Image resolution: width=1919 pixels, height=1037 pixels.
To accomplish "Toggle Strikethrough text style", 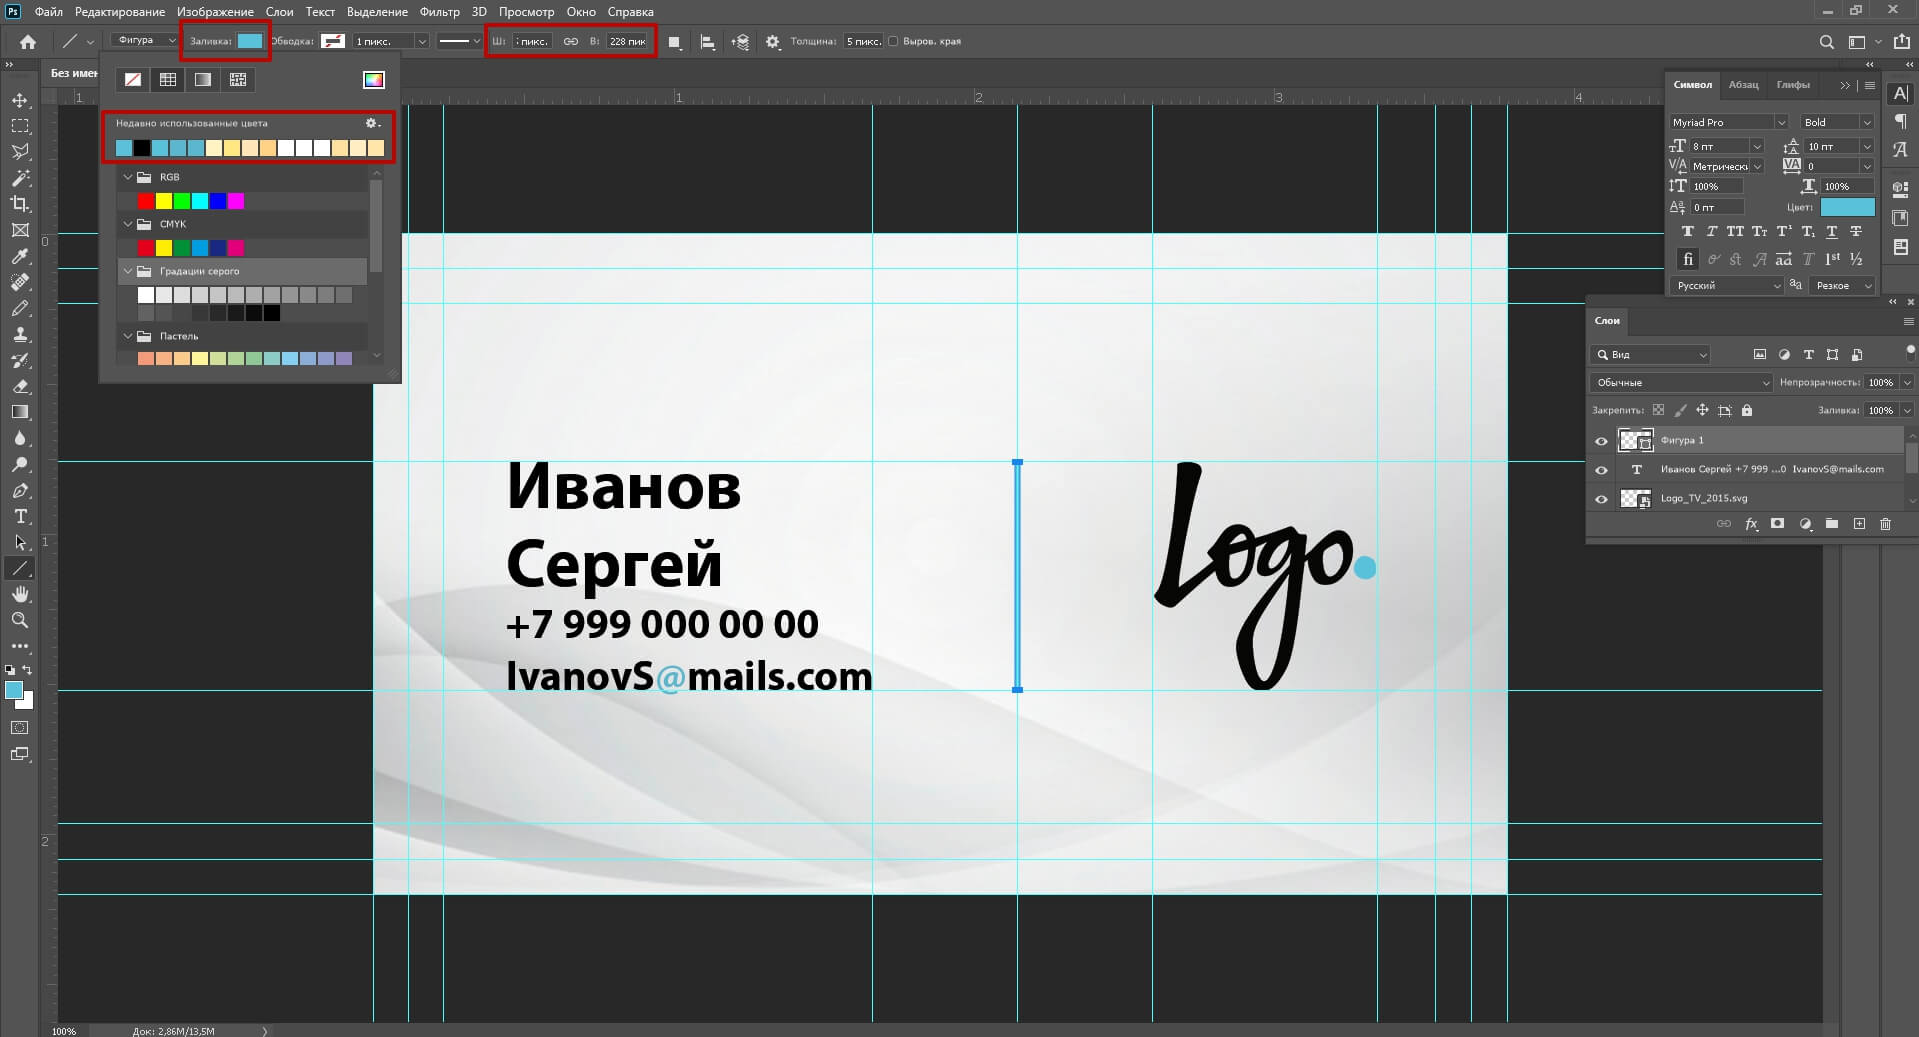I will pyautogui.click(x=1856, y=231).
